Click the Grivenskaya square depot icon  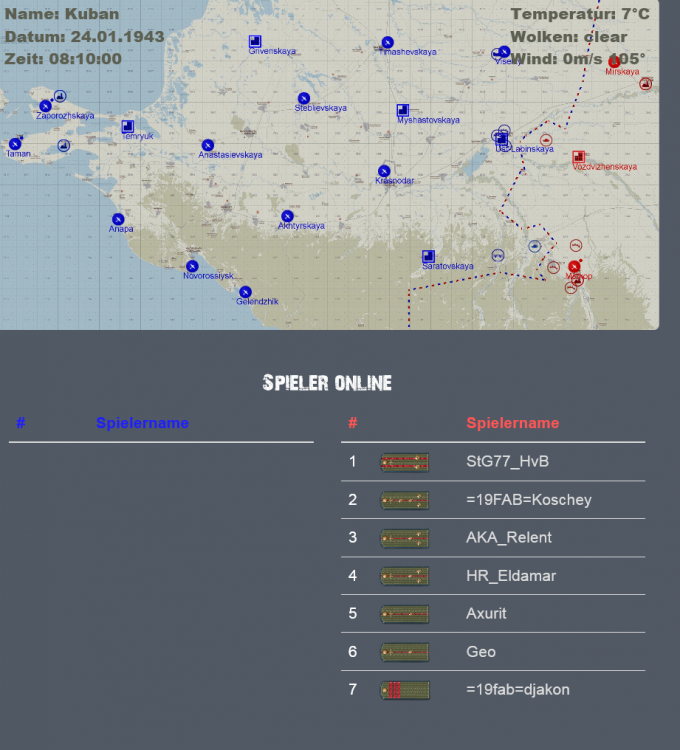[255, 42]
